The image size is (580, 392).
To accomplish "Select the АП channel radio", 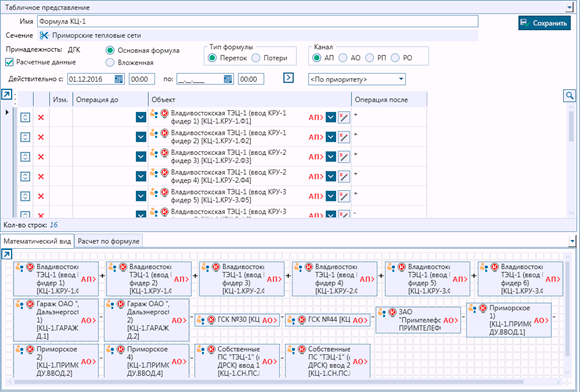I will [x=316, y=58].
